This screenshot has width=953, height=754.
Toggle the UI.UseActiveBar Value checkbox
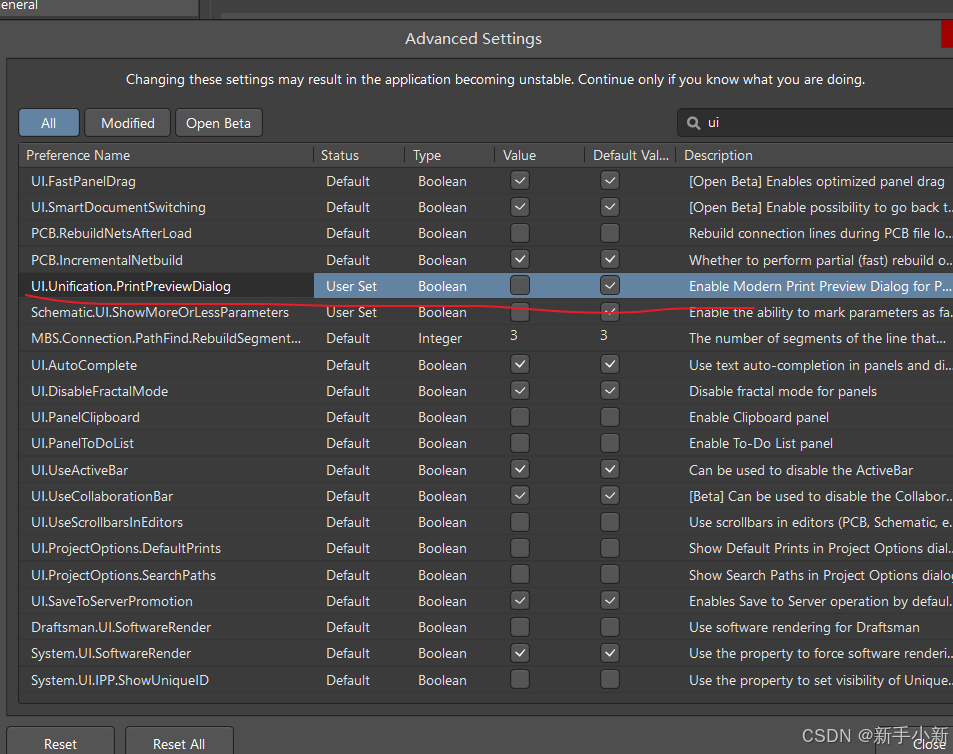pos(520,469)
